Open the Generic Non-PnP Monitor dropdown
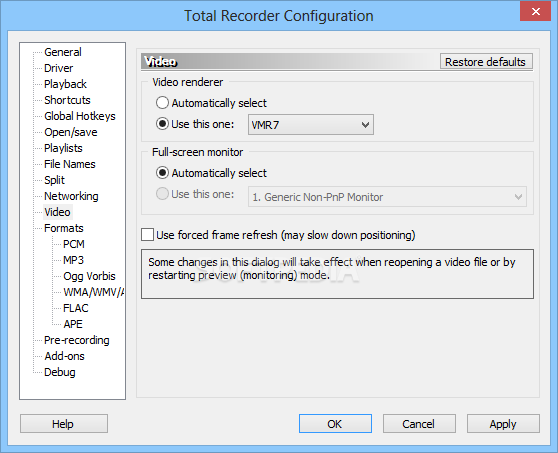The width and height of the screenshot is (558, 453). (x=387, y=196)
